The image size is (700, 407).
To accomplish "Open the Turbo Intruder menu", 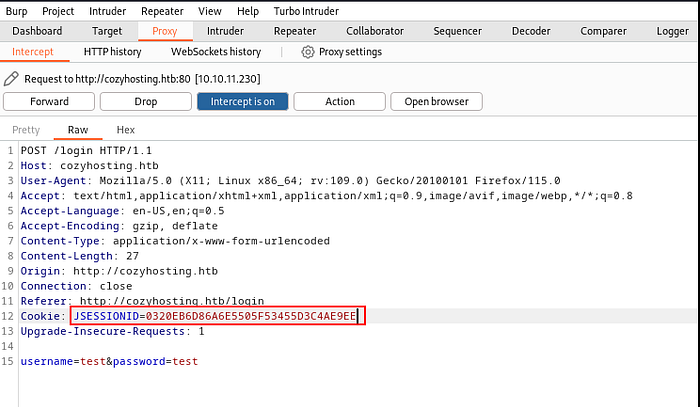I will point(306,11).
